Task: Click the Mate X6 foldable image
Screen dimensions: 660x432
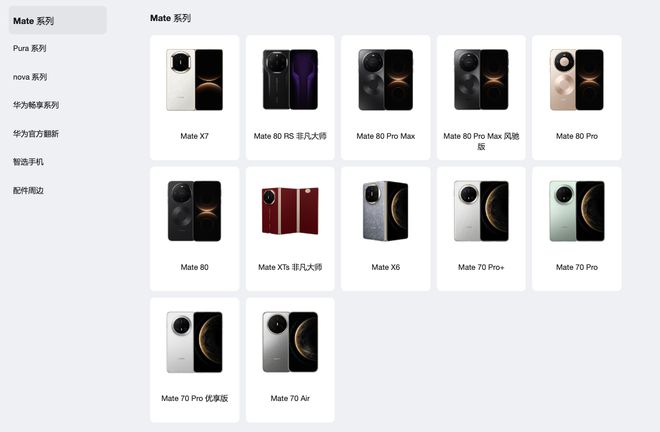Action: pos(386,211)
